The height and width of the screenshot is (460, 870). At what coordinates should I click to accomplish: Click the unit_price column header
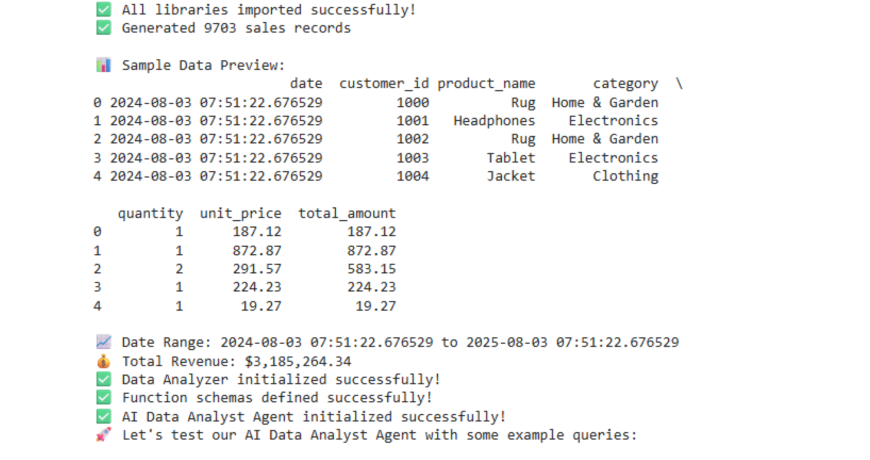pyautogui.click(x=240, y=214)
